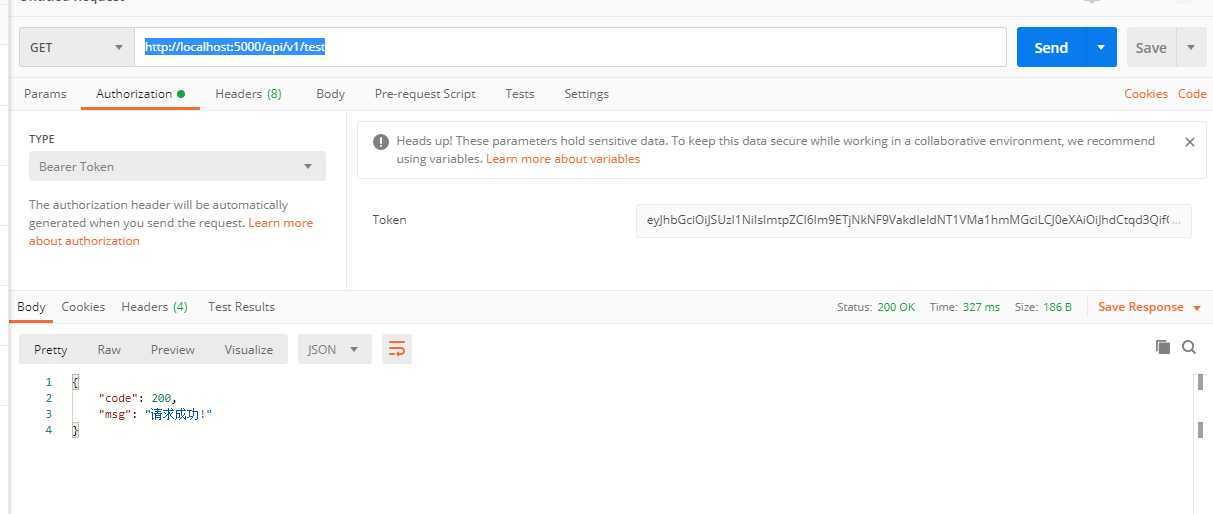The height and width of the screenshot is (514, 1213).
Task: Click the Save Response button
Action: 1141,307
